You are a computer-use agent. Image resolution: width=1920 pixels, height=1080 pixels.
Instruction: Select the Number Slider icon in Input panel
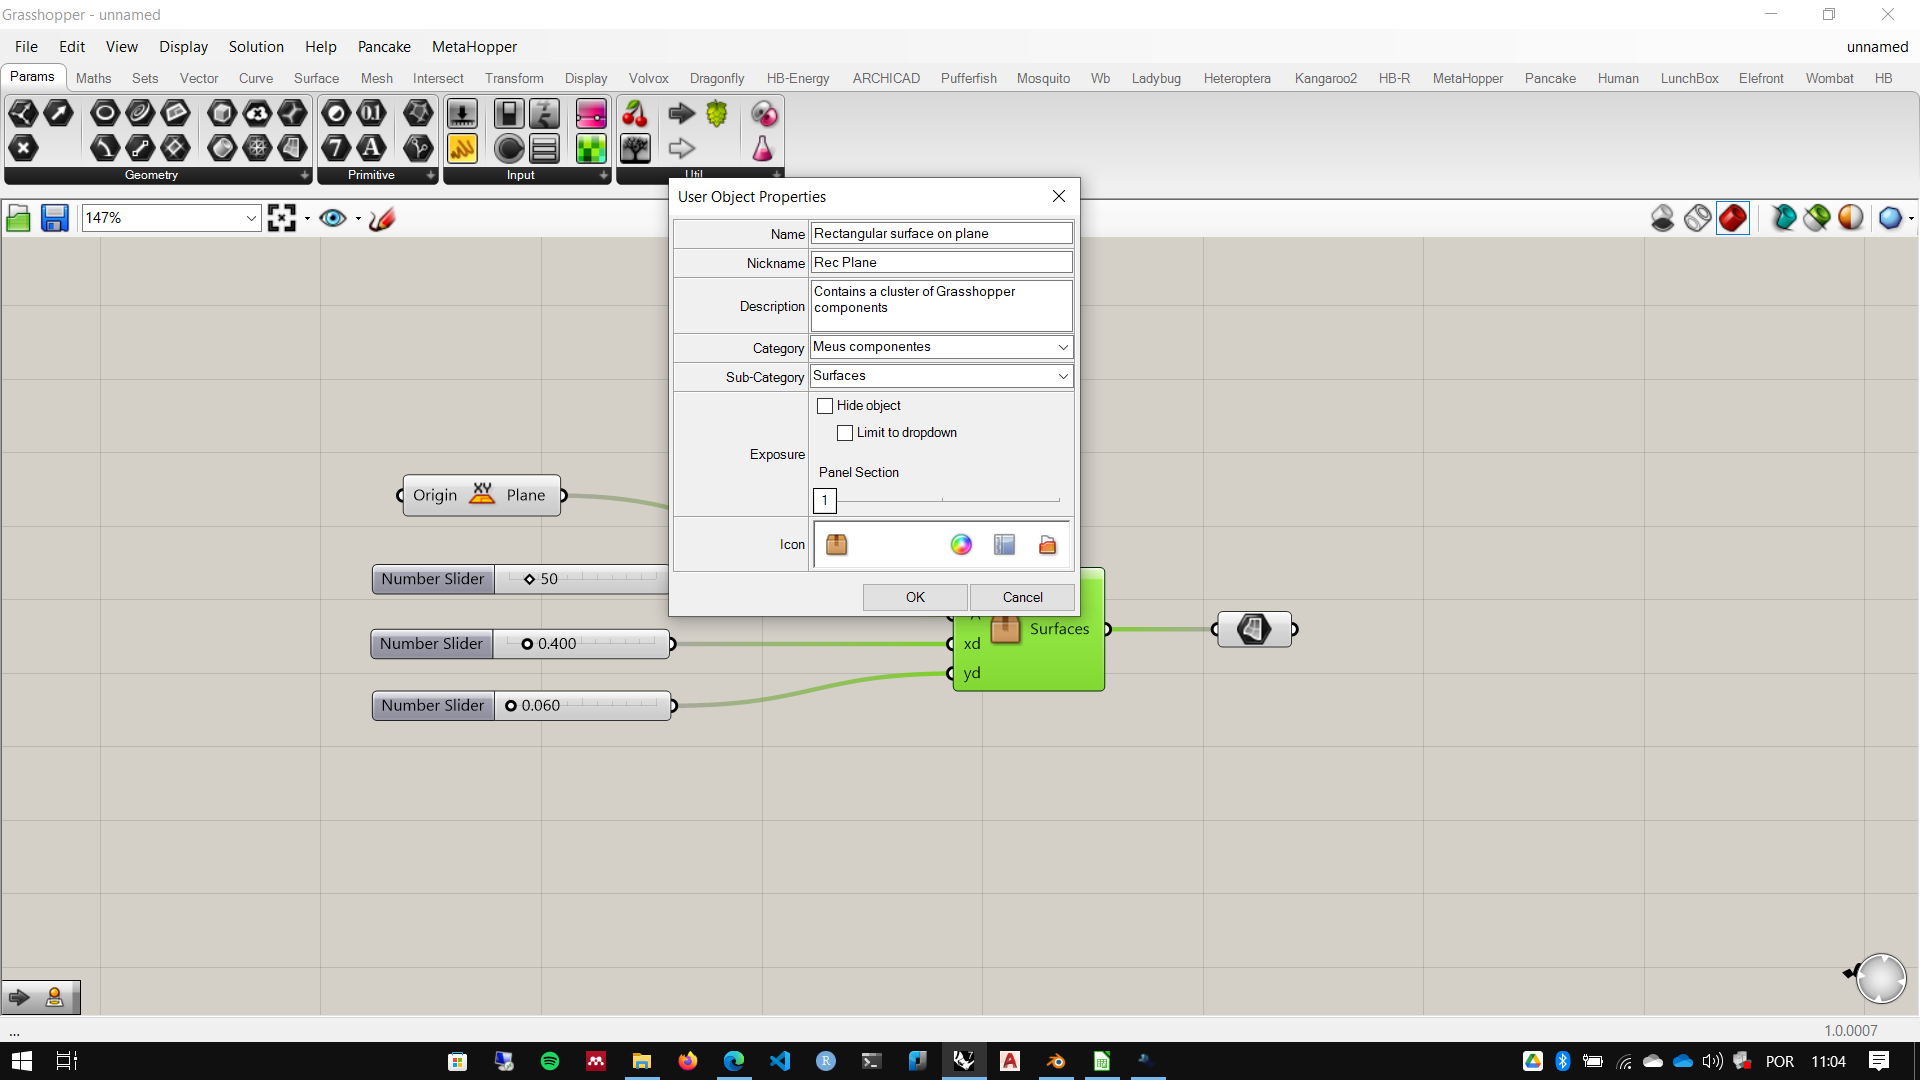[462, 114]
